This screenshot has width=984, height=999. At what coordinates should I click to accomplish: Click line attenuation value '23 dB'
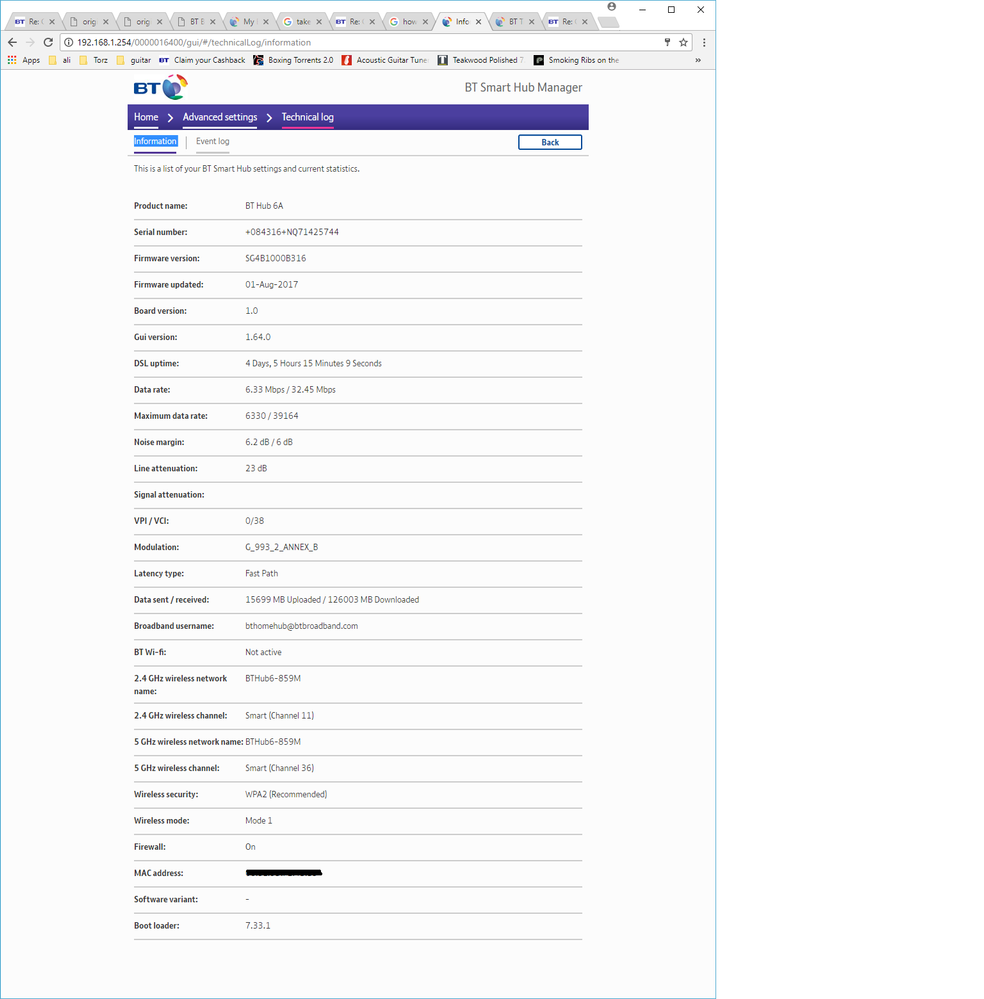(x=256, y=468)
